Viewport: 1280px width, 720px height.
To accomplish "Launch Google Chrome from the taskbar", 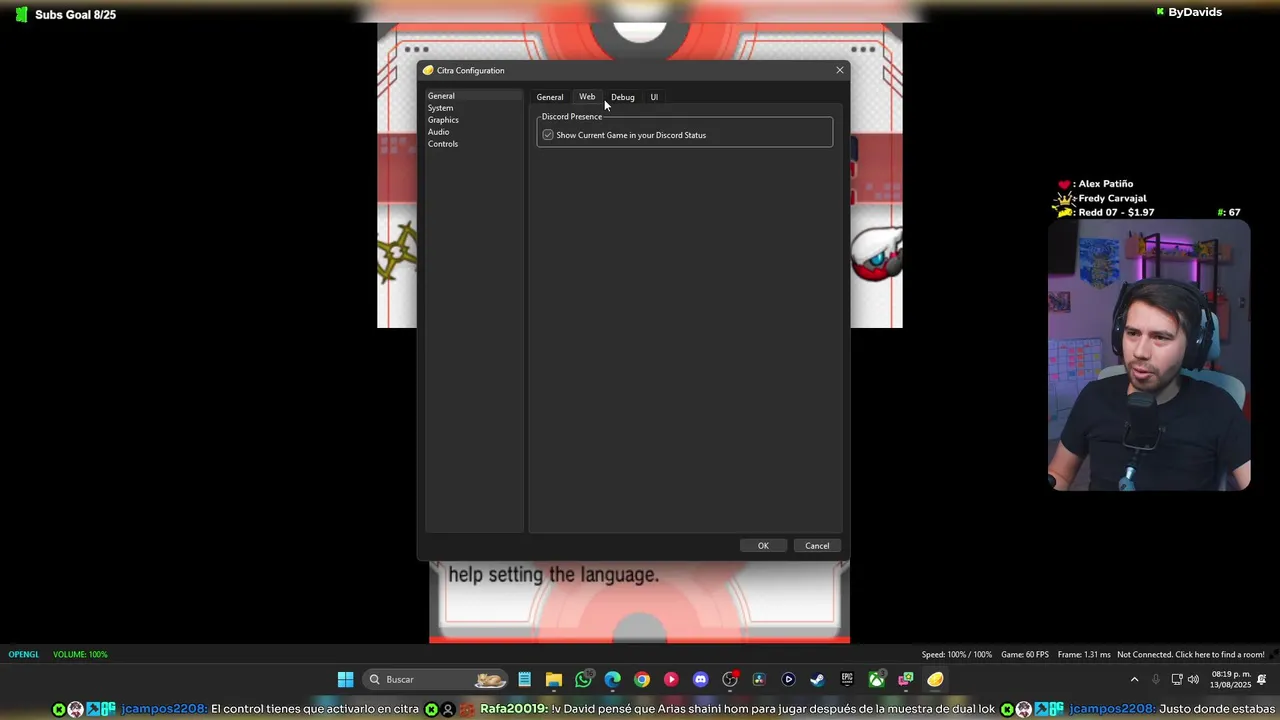I will click(x=642, y=680).
